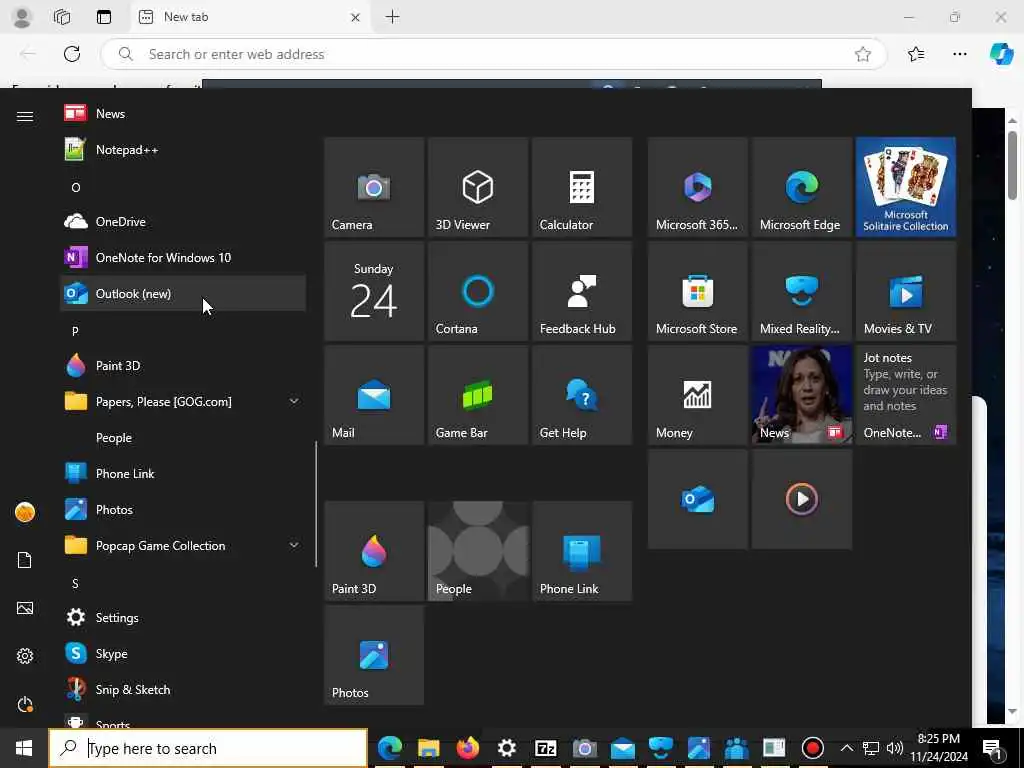
Task: Open the Sunday 24 calendar tile
Action: click(374, 291)
